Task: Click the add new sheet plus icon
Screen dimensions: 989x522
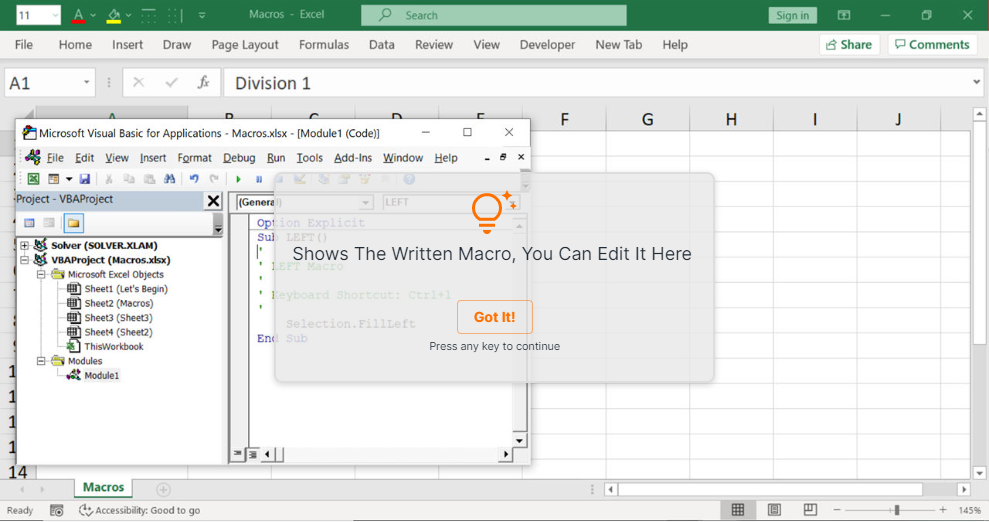Action: coord(163,489)
